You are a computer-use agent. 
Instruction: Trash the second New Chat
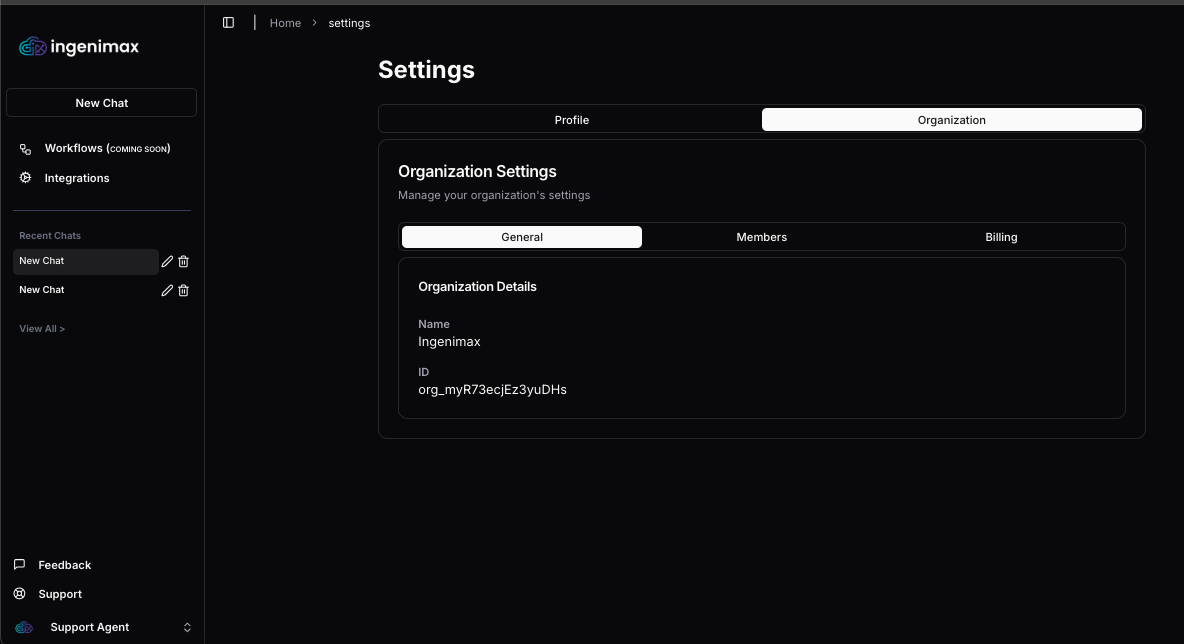(184, 290)
